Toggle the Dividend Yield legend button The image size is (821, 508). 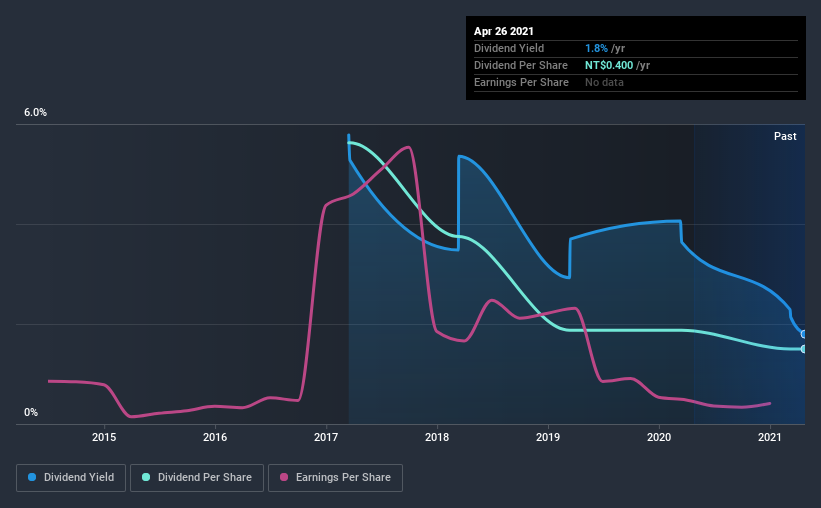(71, 478)
